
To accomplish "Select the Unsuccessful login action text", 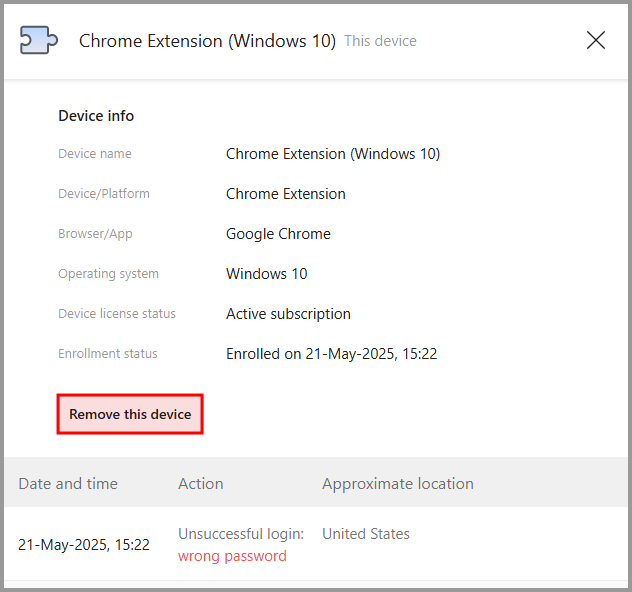I will 241,534.
